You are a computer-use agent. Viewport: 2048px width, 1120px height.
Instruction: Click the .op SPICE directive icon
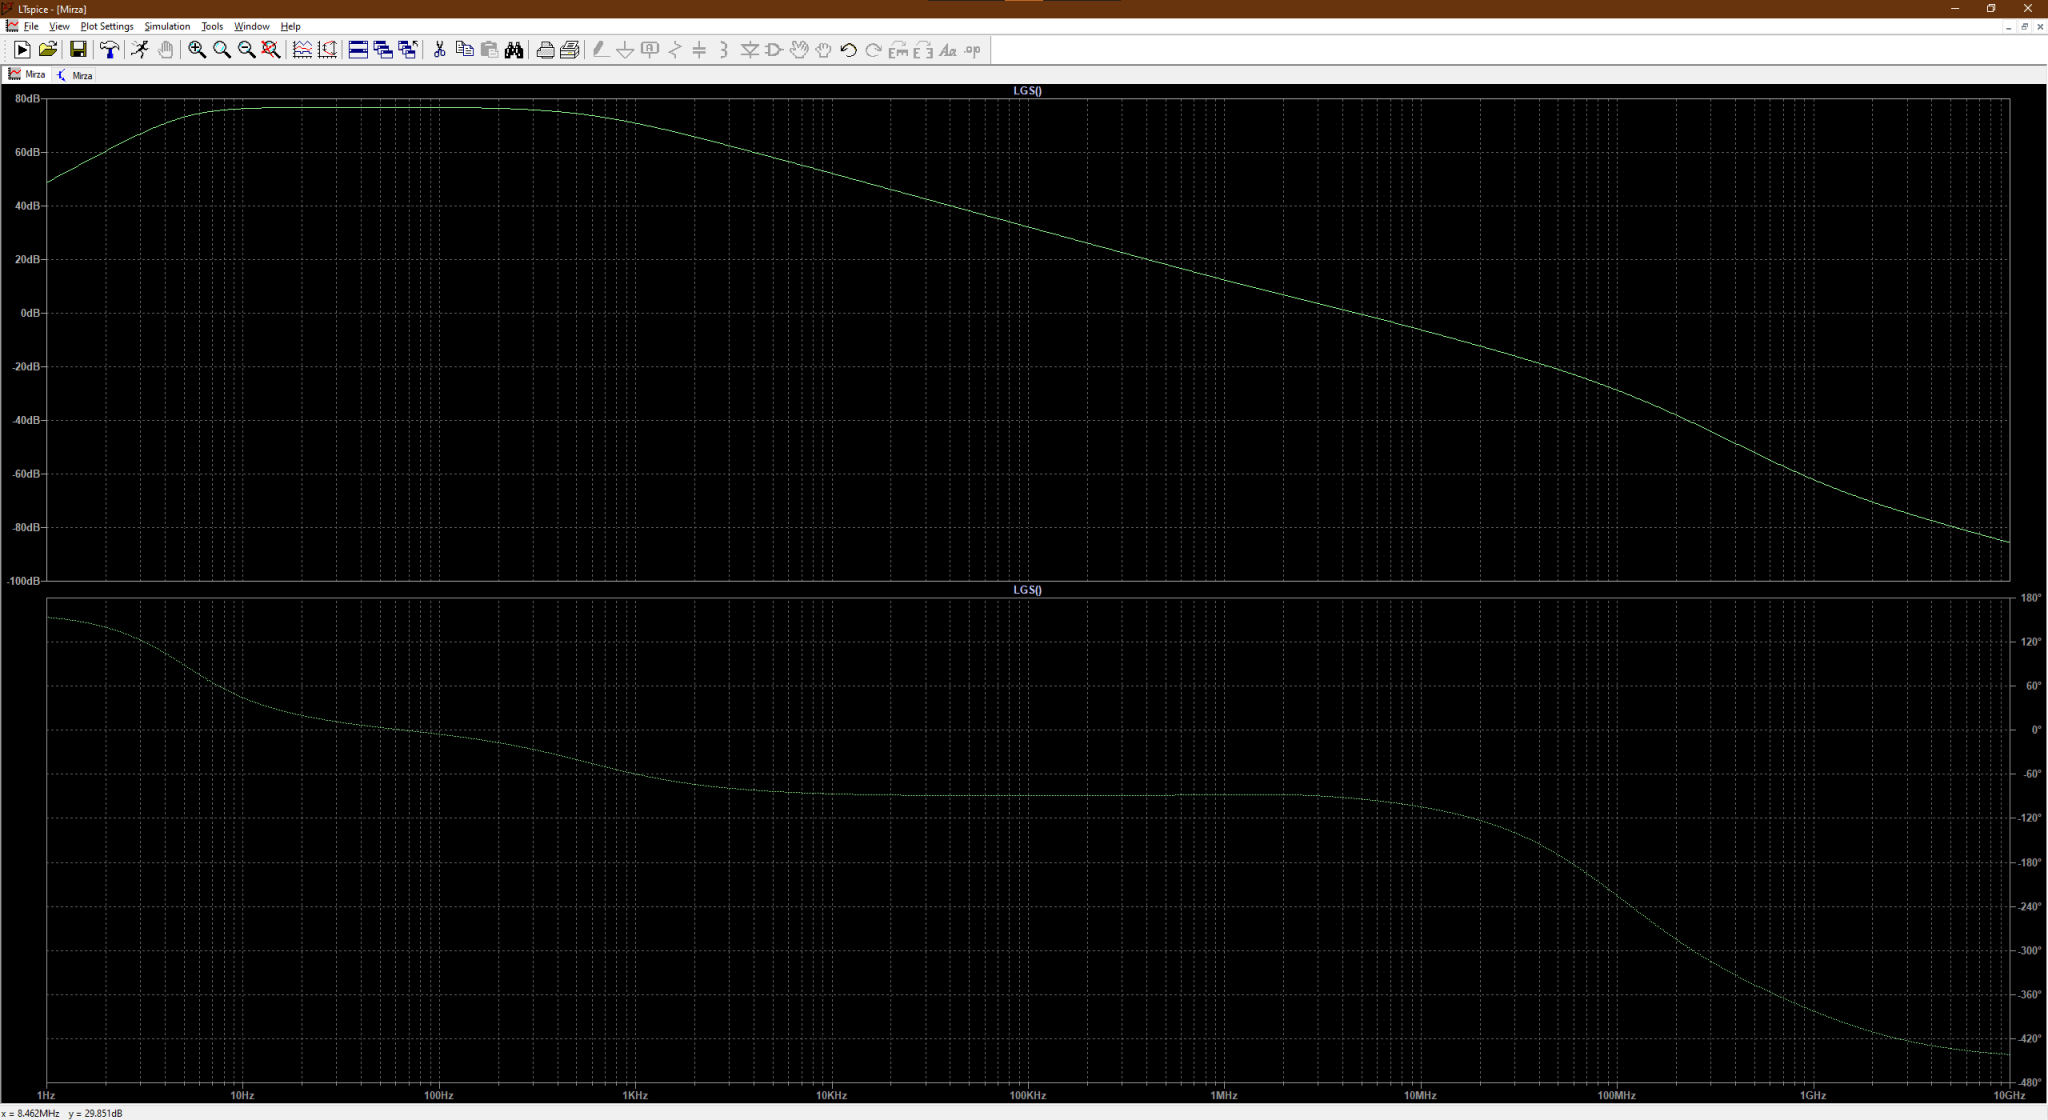(x=973, y=50)
